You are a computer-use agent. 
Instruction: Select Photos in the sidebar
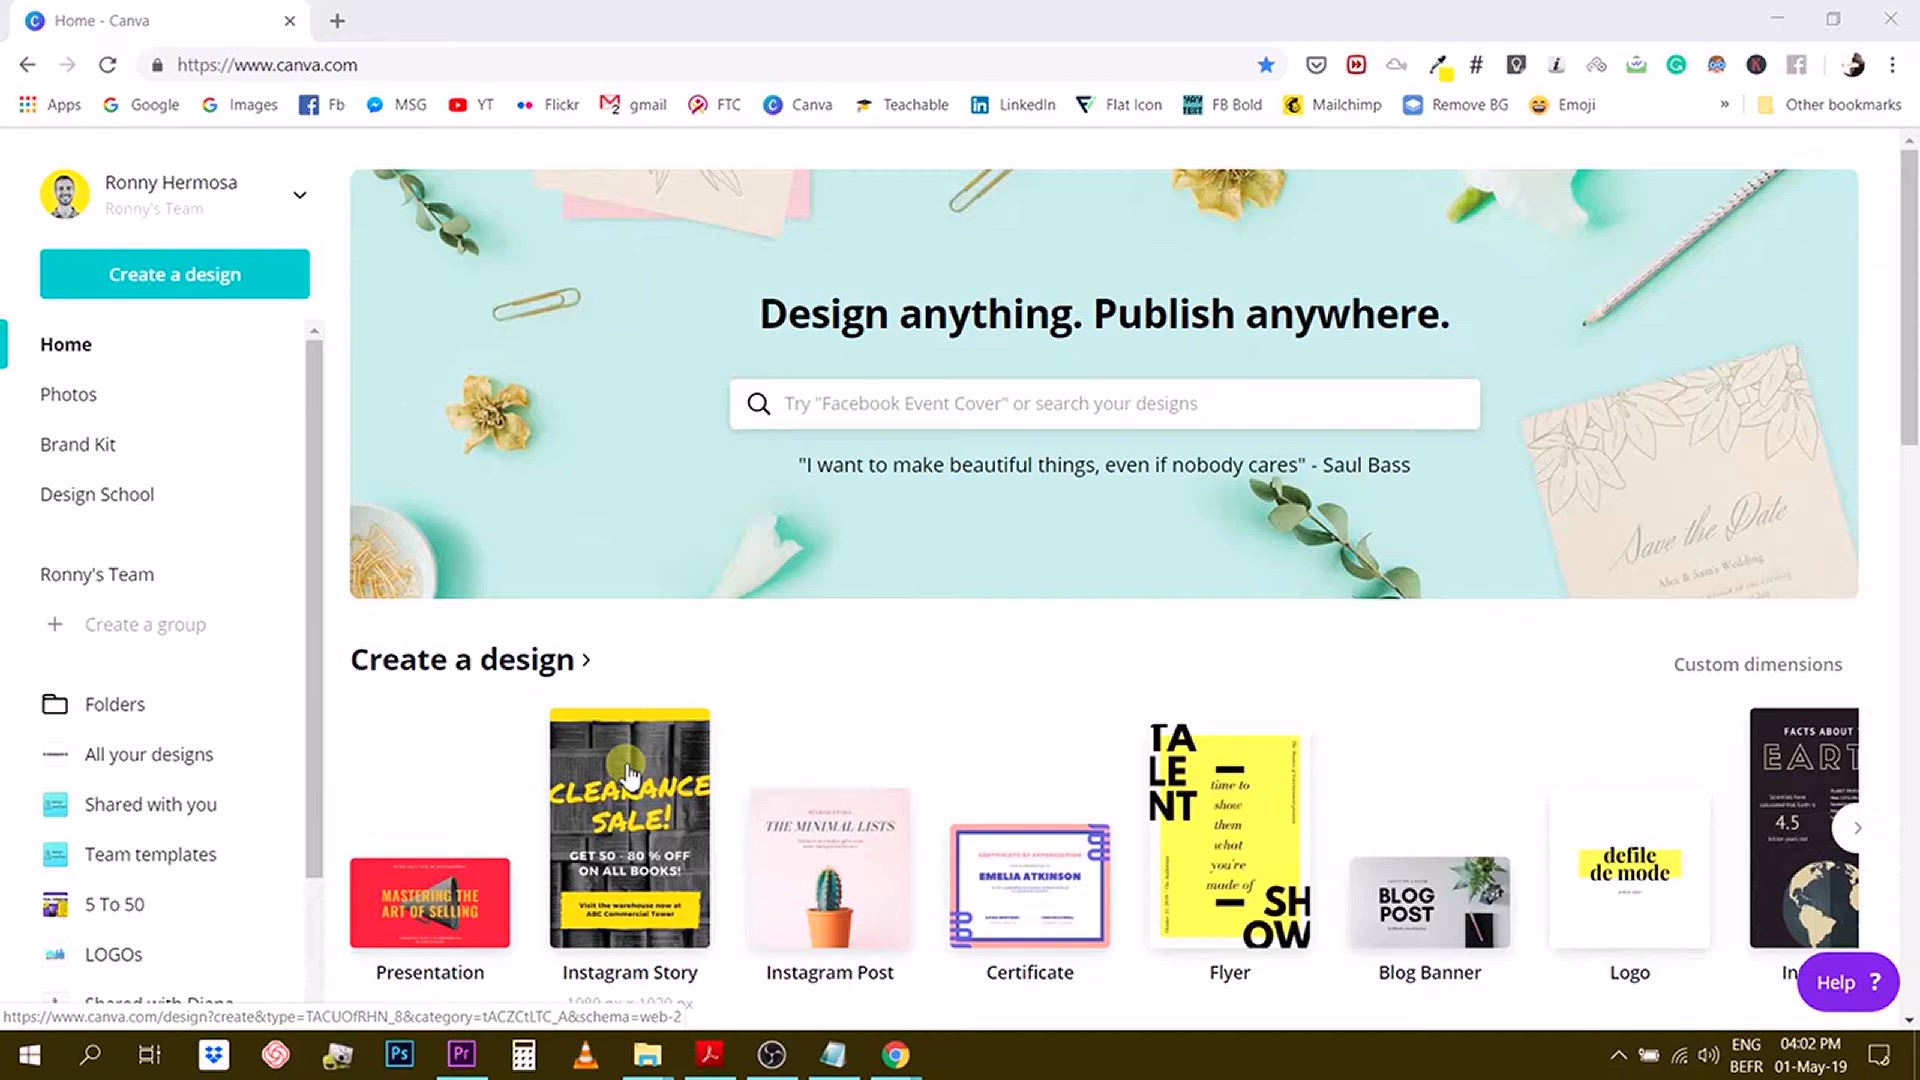(x=68, y=394)
